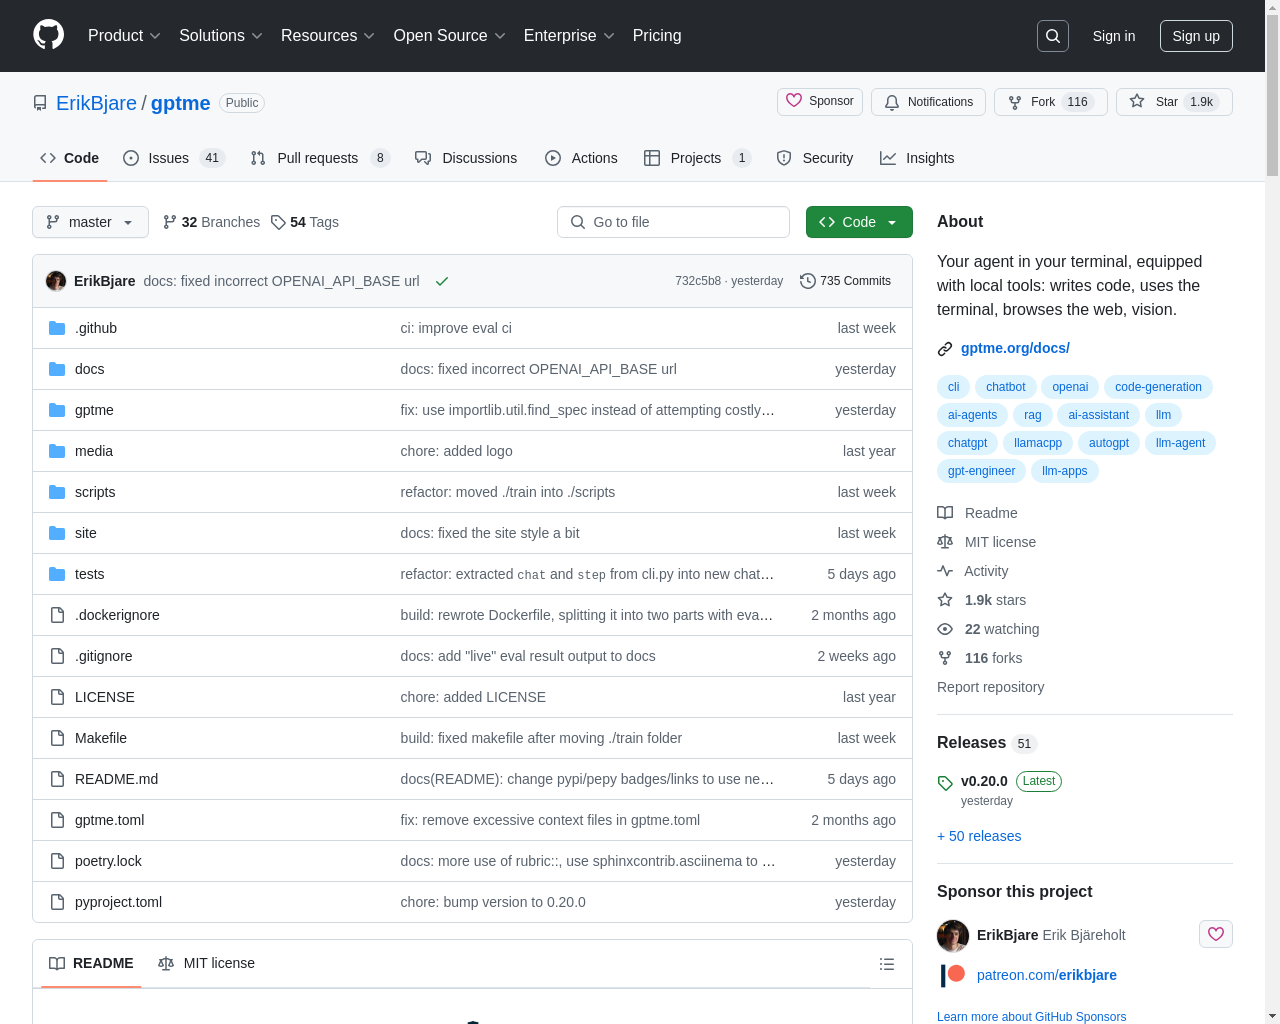Click the GitHub logo icon
The image size is (1280, 1024).
pyautogui.click(x=48, y=35)
